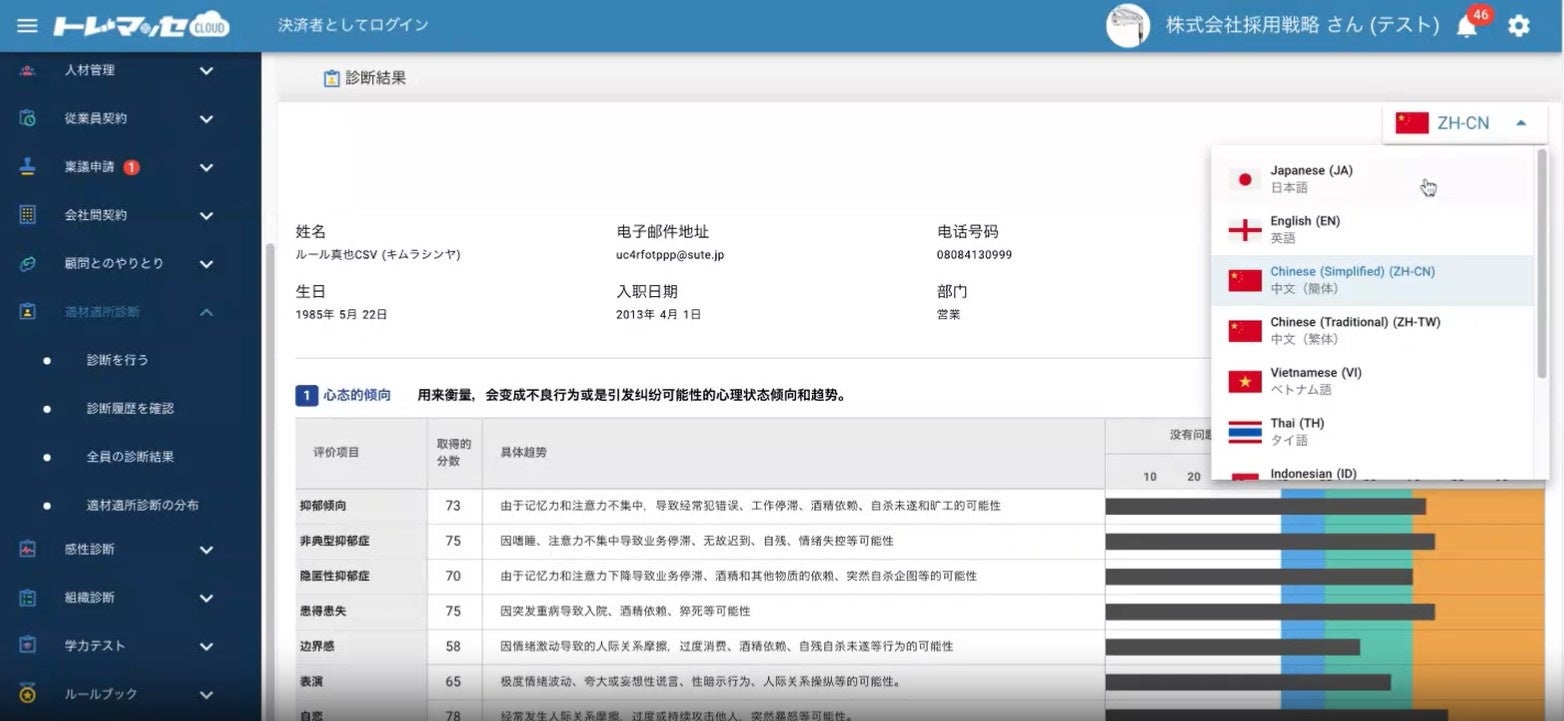The width and height of the screenshot is (1564, 721).
Task: Click score 65 in the 表演 row
Action: point(454,681)
